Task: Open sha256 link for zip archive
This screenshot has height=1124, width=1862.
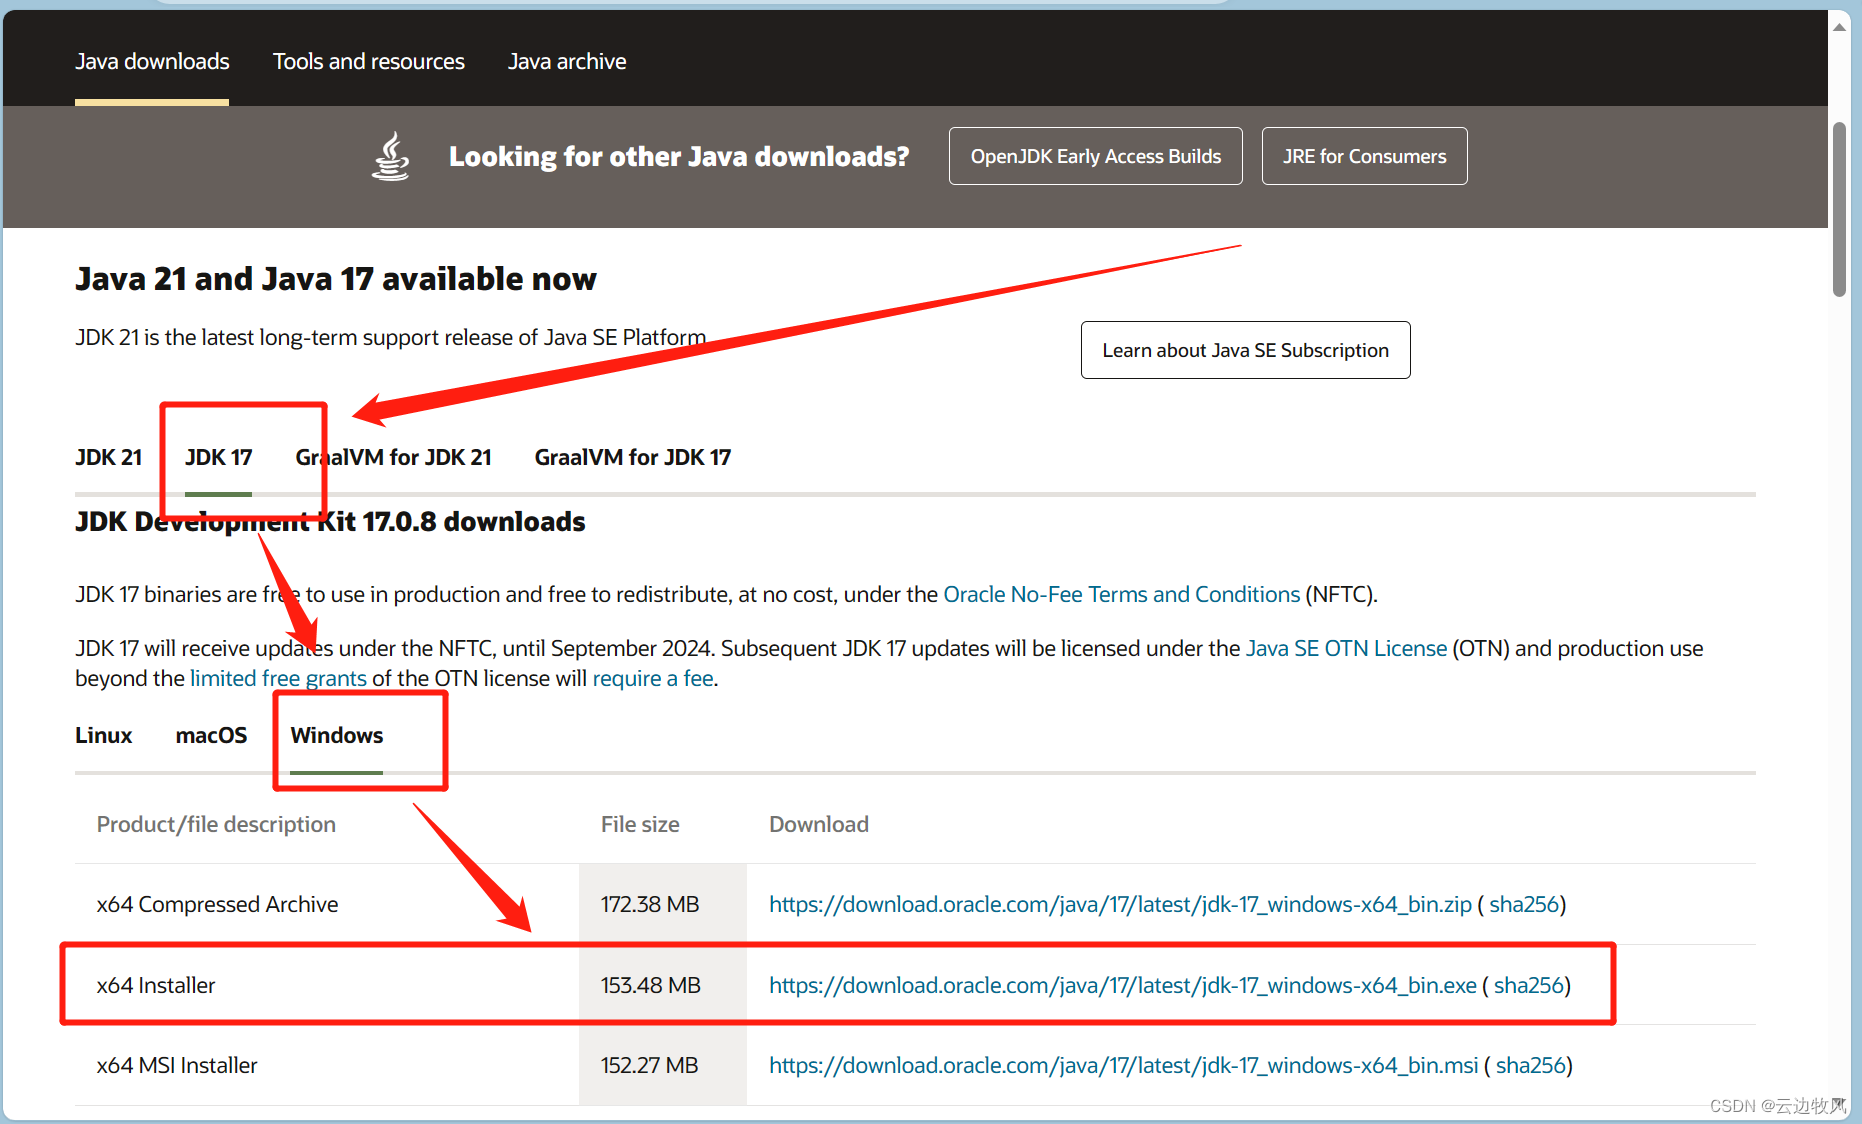Action: click(1524, 904)
